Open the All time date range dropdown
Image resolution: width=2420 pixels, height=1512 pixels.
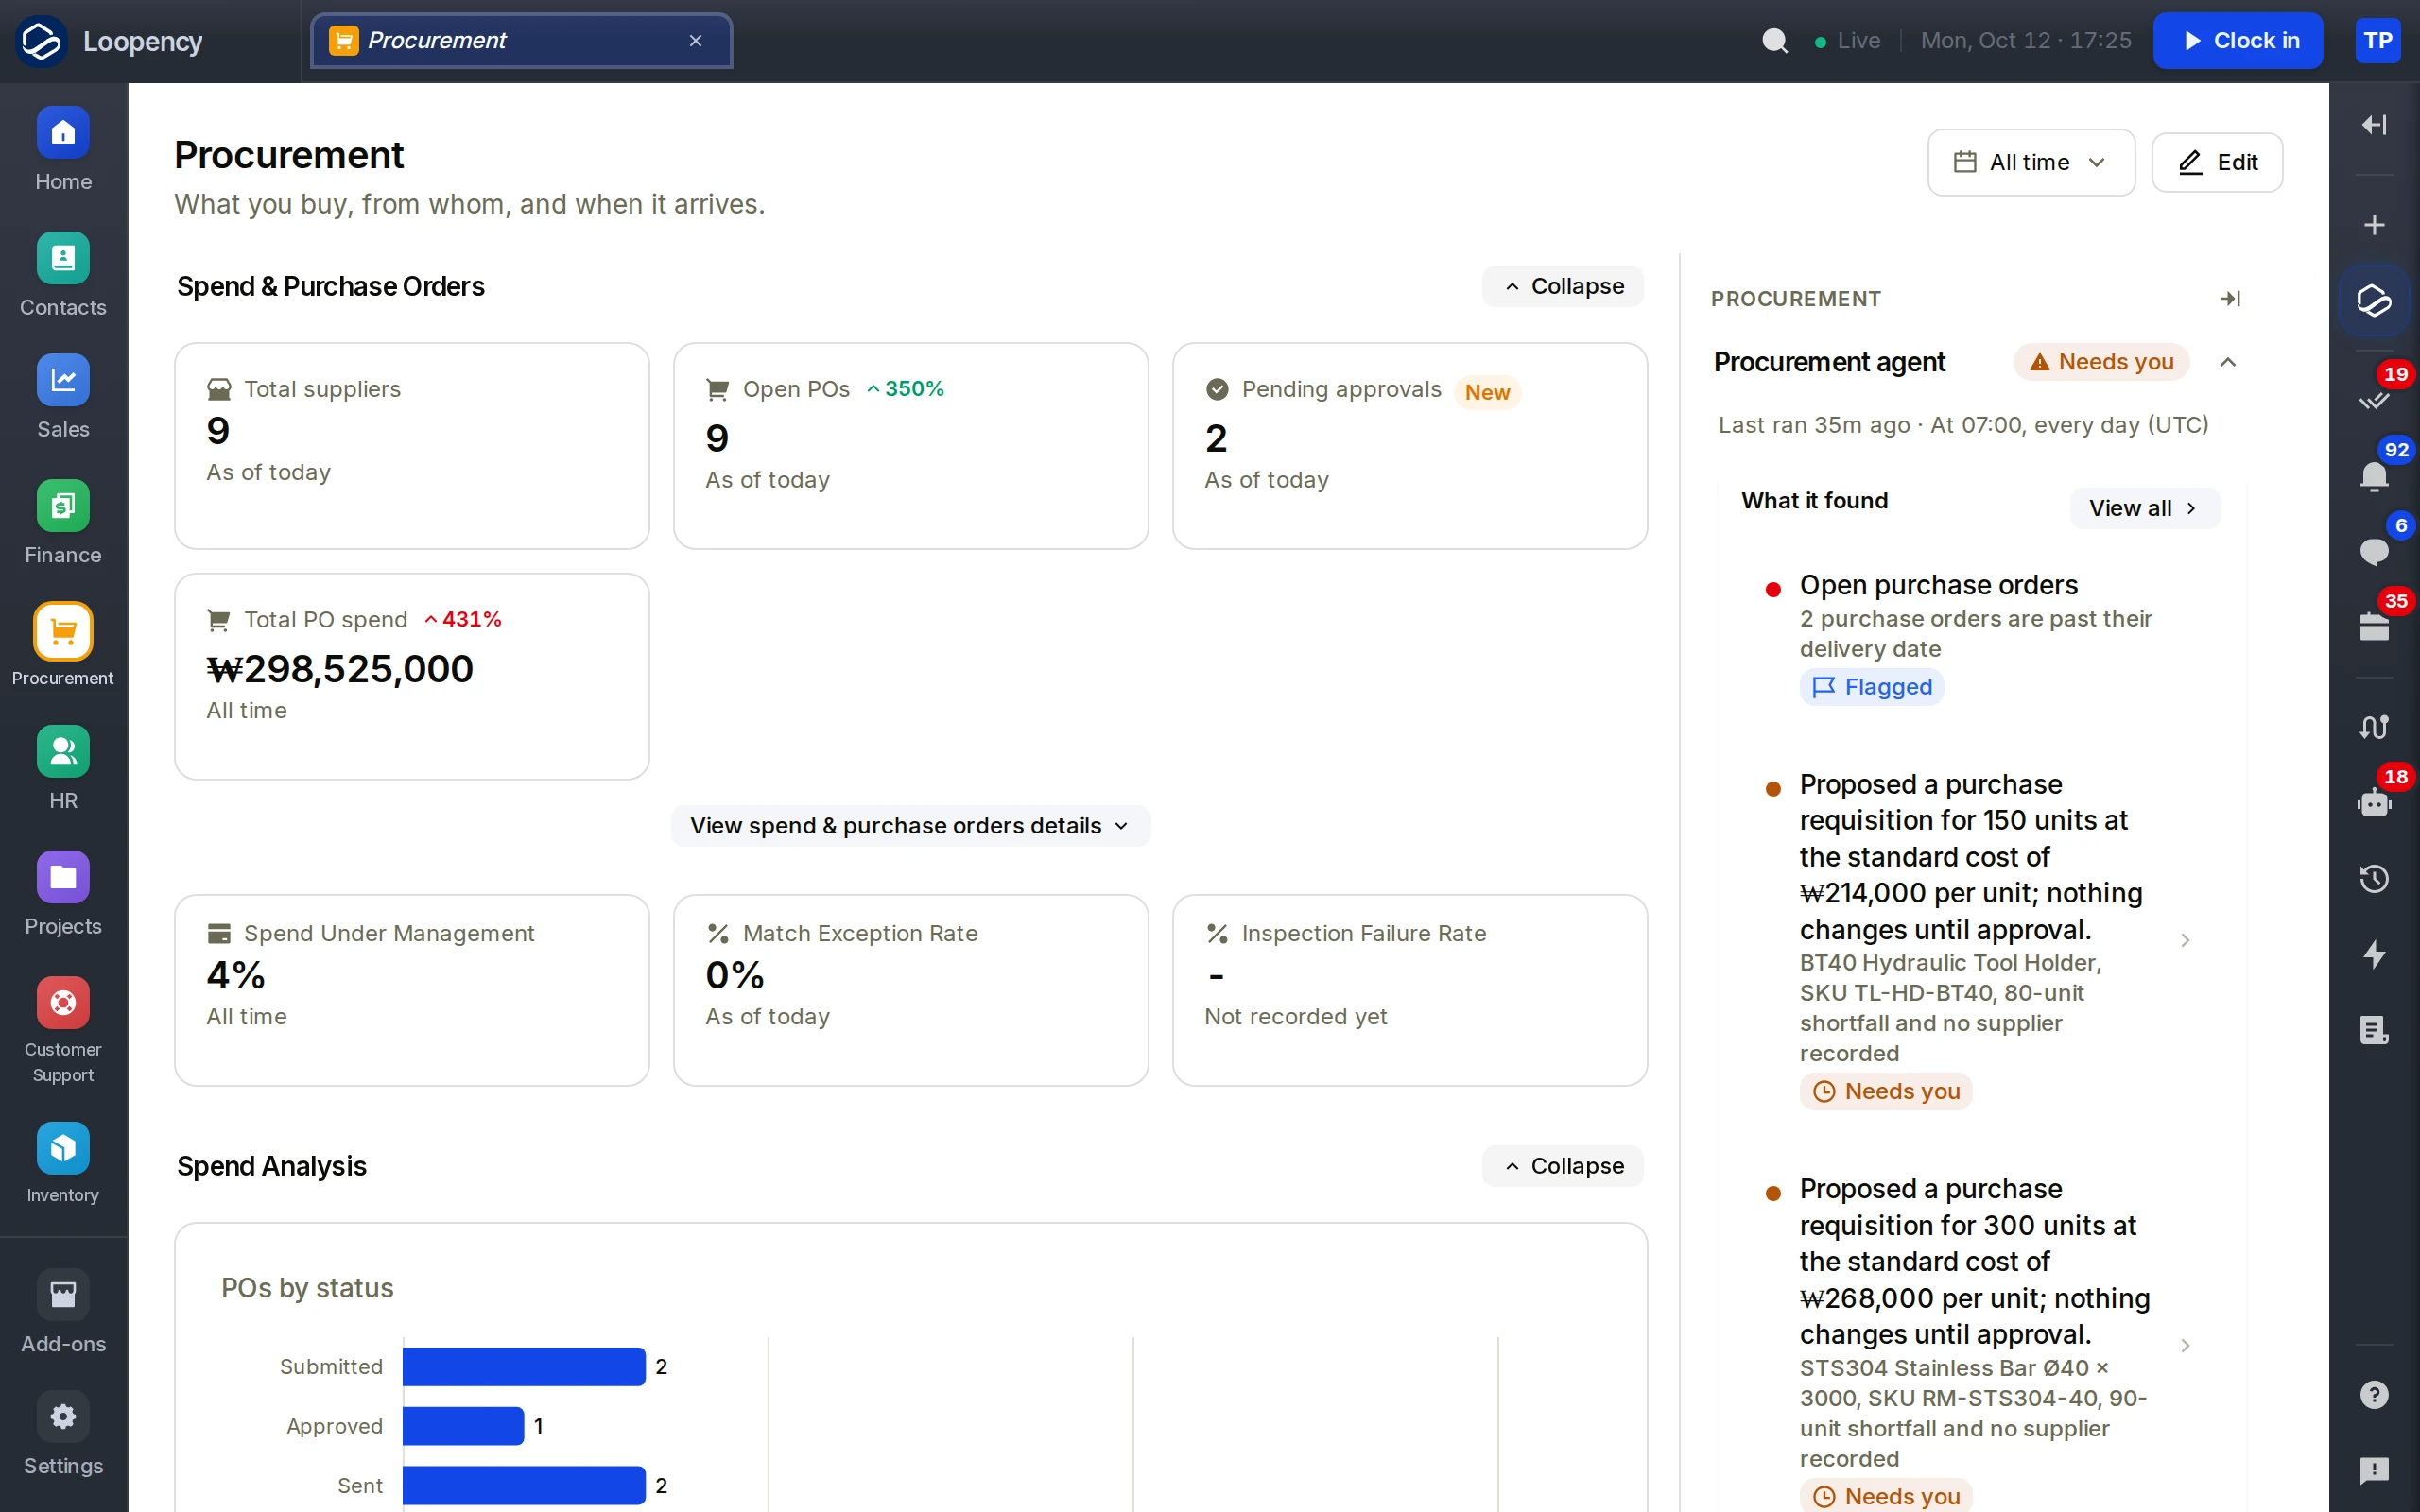tap(2031, 162)
